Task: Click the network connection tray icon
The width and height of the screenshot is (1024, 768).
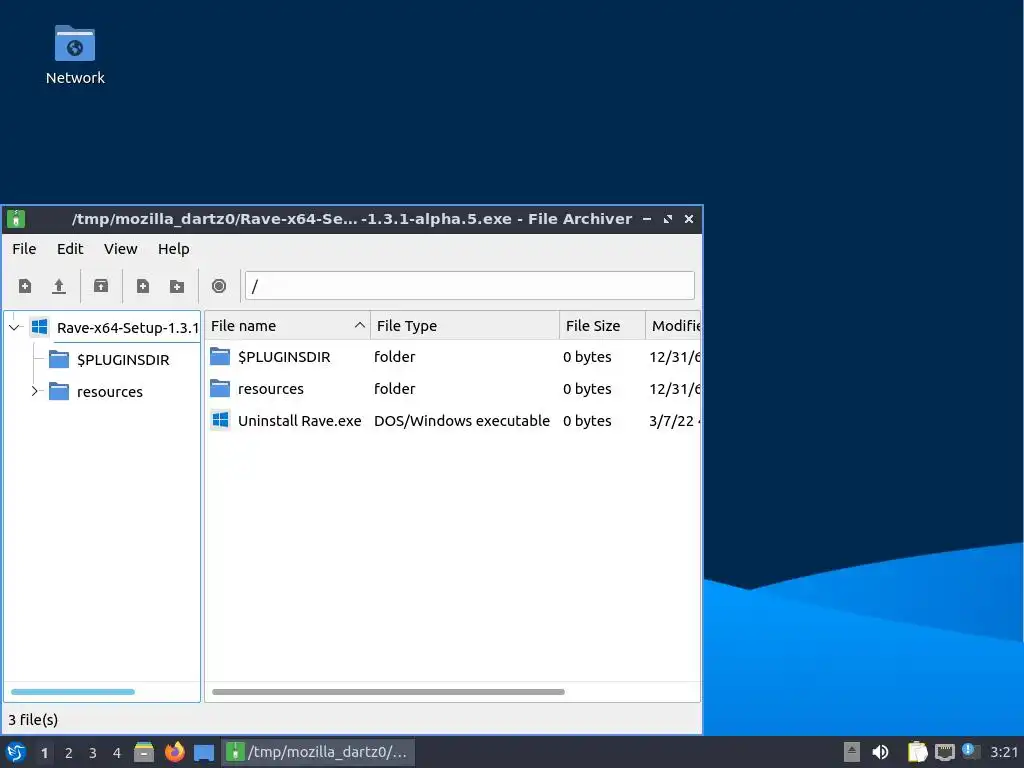Action: click(x=944, y=752)
